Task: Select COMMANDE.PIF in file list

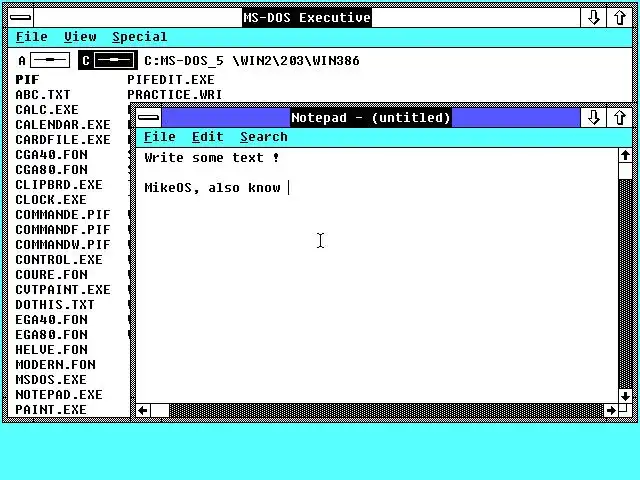Action: [63, 215]
